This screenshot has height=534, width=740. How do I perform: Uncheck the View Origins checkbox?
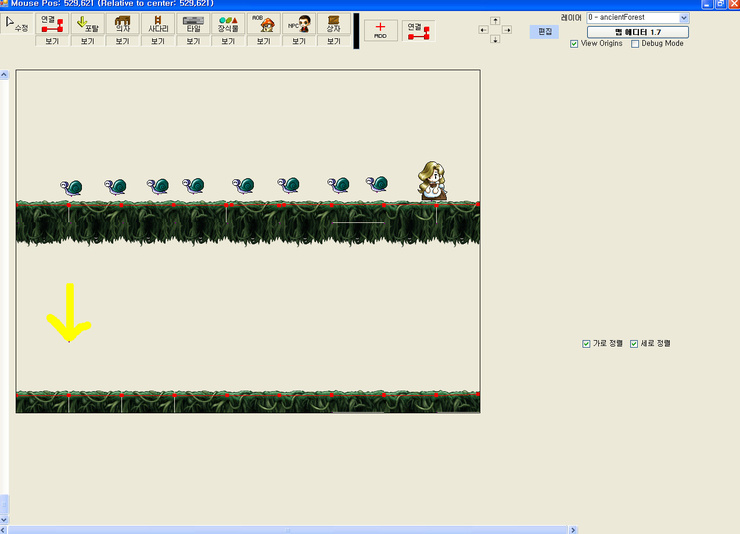574,44
